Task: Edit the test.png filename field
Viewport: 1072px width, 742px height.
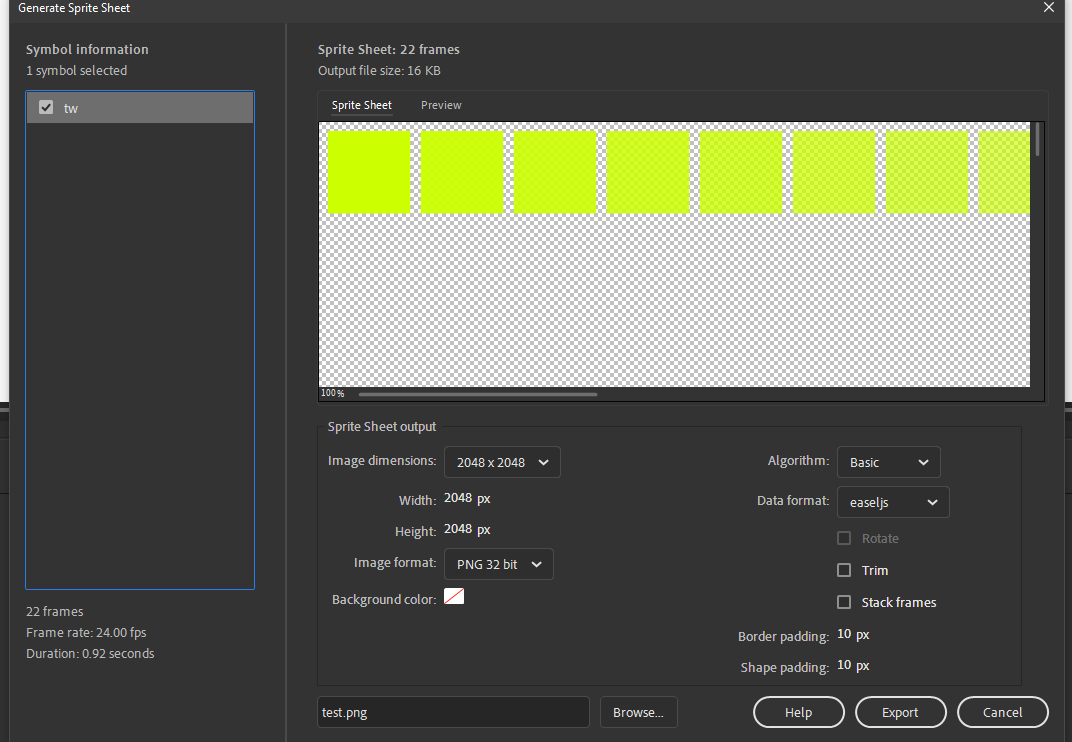Action: click(x=452, y=712)
